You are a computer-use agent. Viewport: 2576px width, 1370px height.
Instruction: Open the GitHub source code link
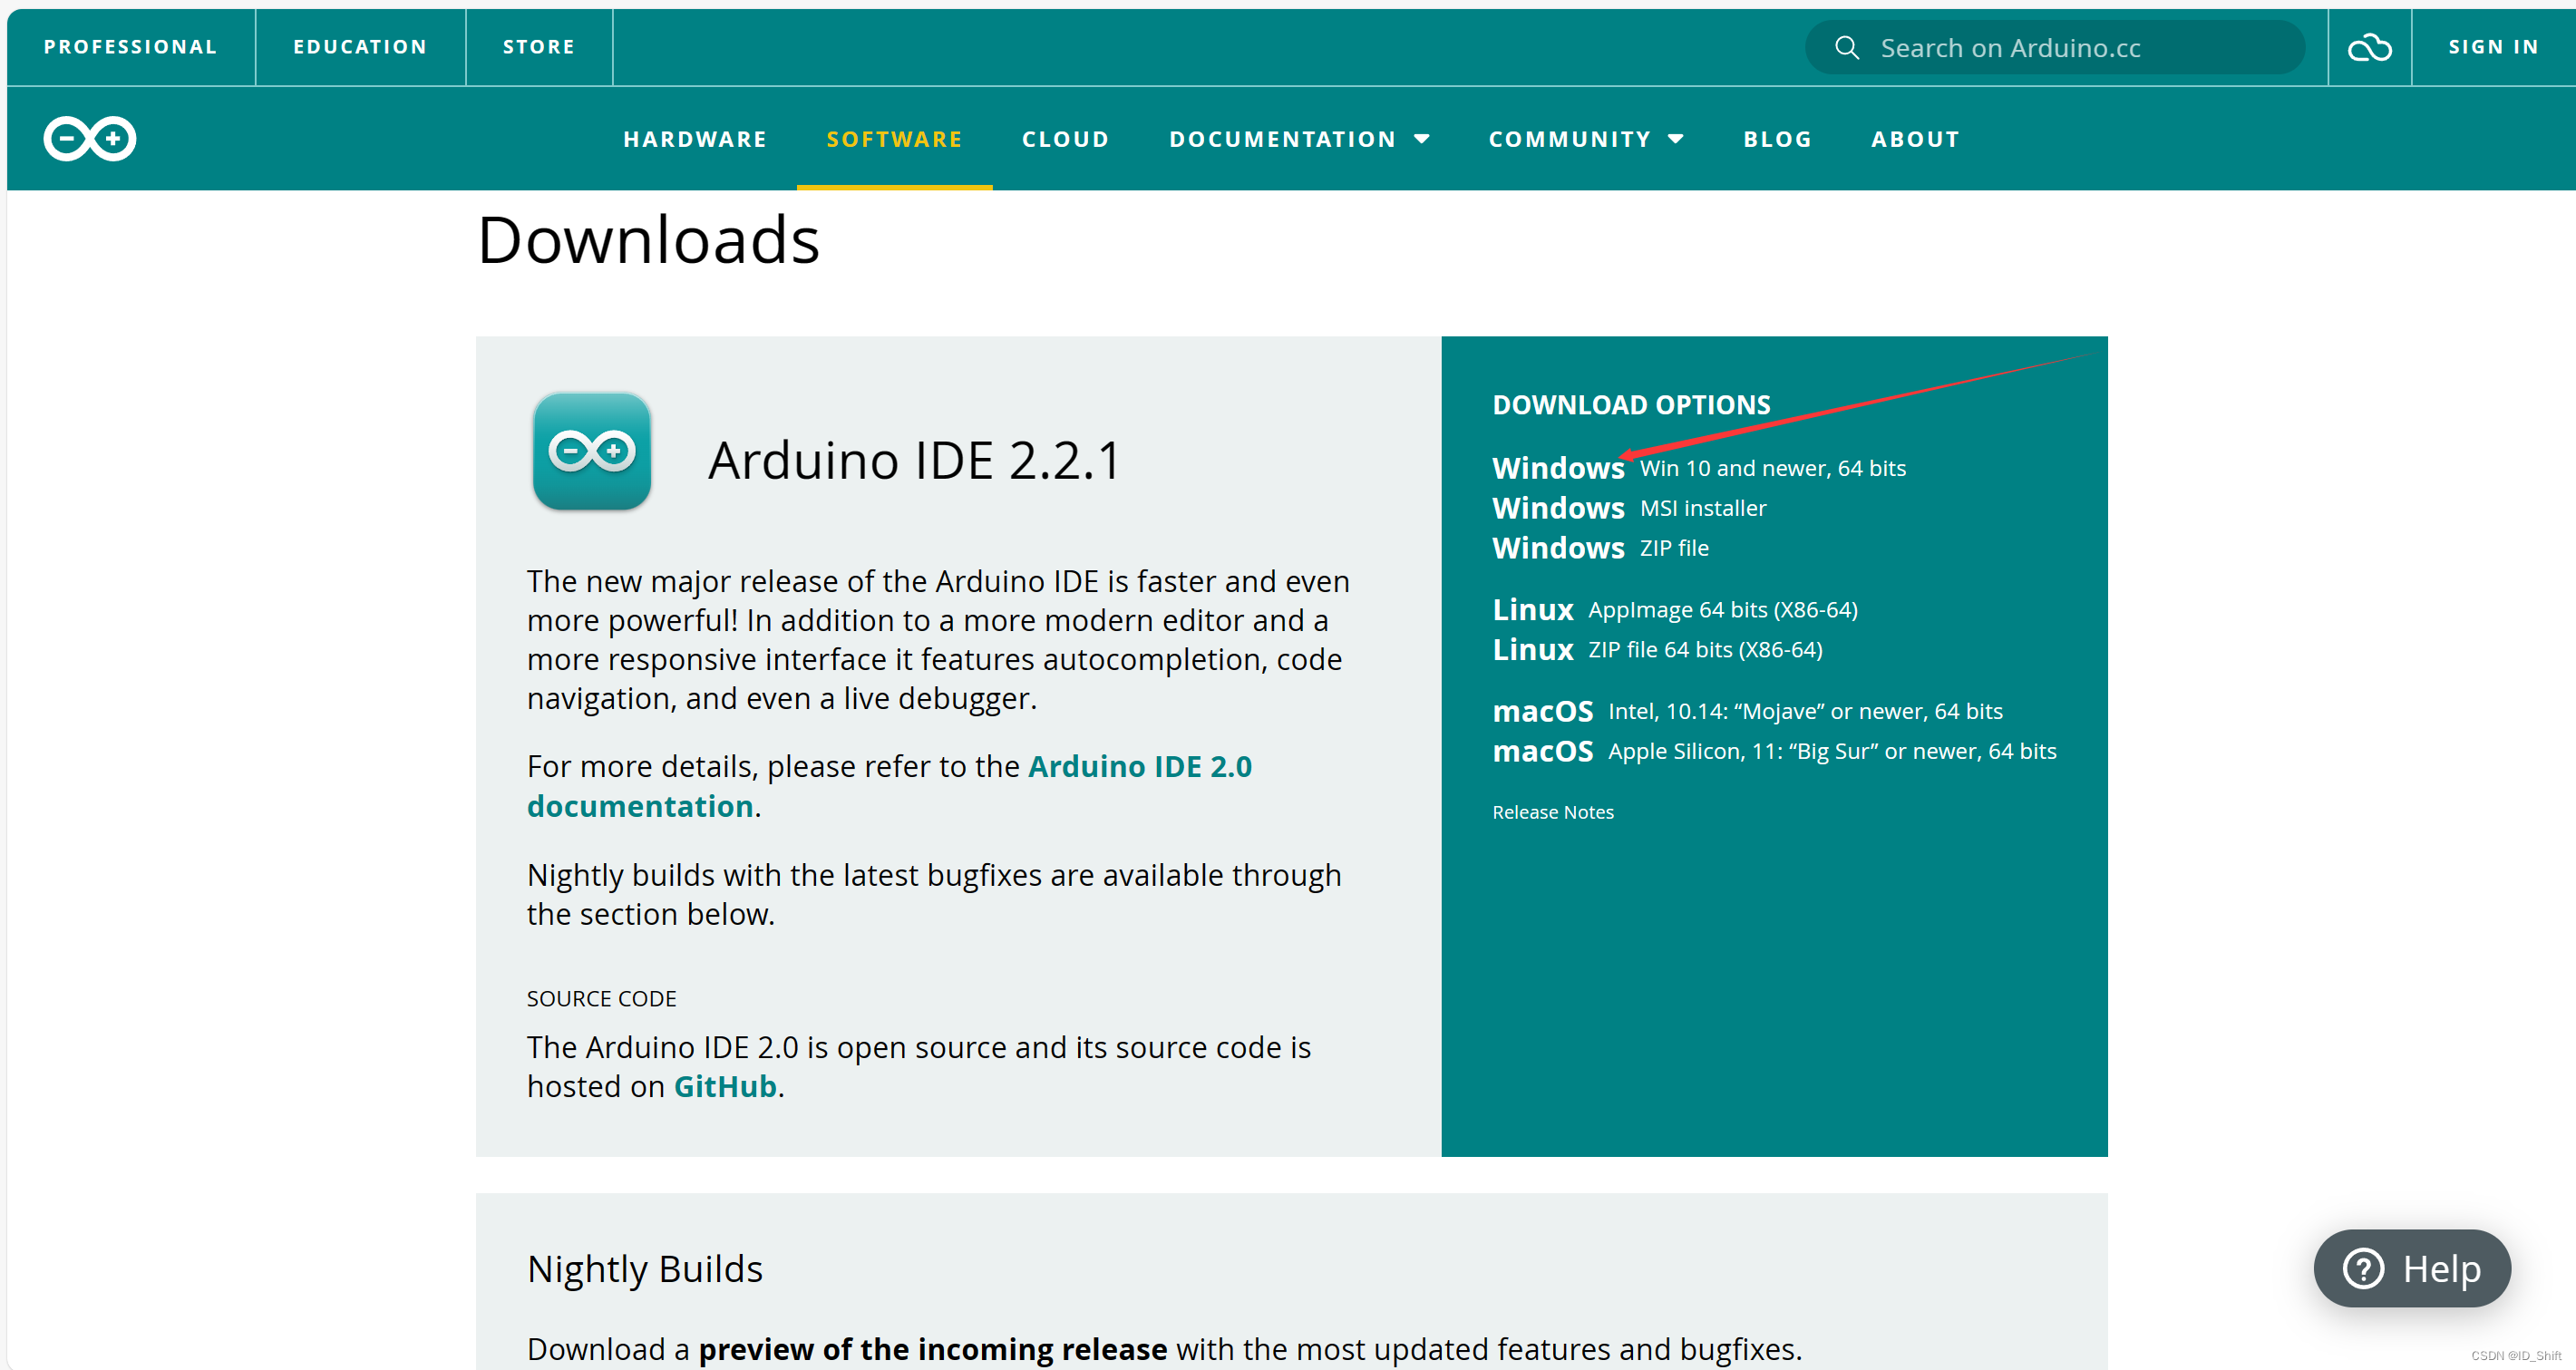[724, 1086]
